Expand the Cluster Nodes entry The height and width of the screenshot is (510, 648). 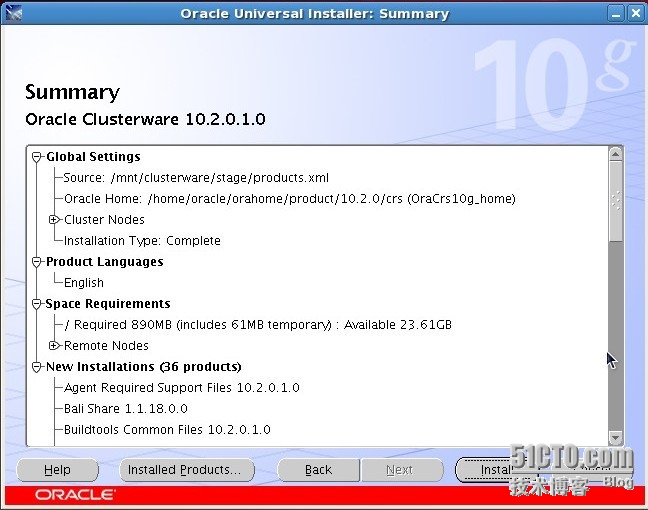click(54, 219)
